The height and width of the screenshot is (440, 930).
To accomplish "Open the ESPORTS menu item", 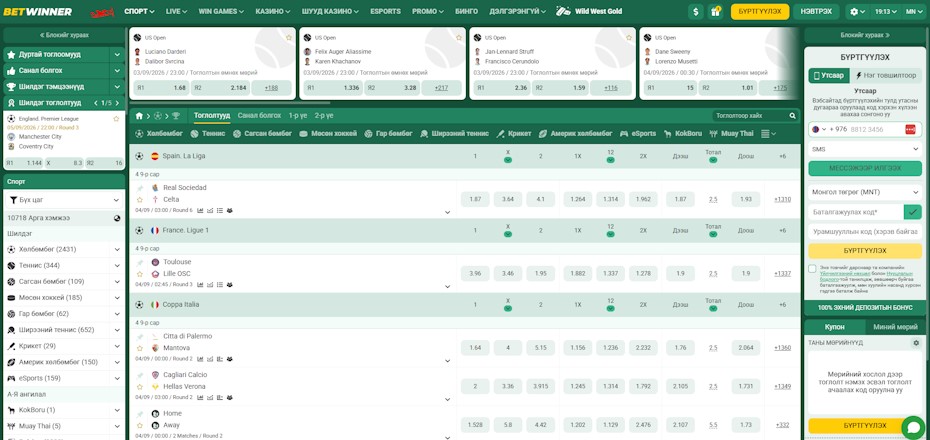I will (385, 11).
